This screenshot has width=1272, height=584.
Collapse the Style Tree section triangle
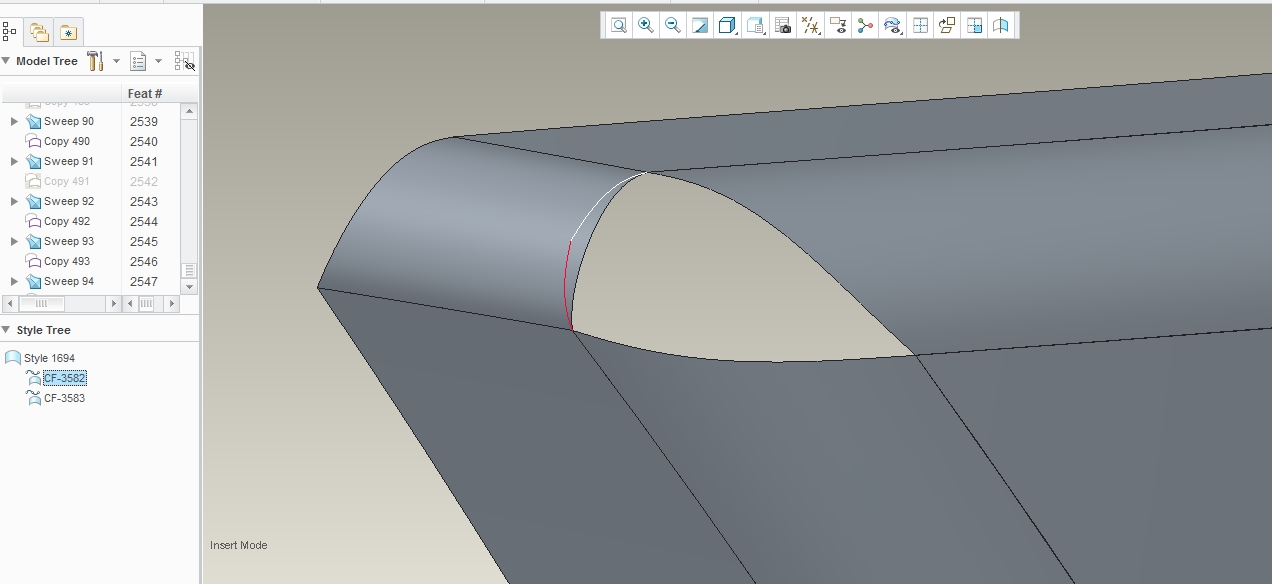click(6, 329)
